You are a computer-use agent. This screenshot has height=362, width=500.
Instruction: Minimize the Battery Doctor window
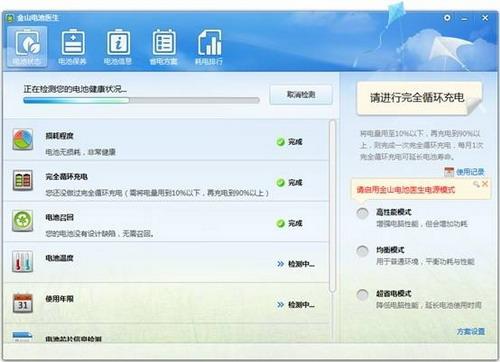(x=464, y=19)
